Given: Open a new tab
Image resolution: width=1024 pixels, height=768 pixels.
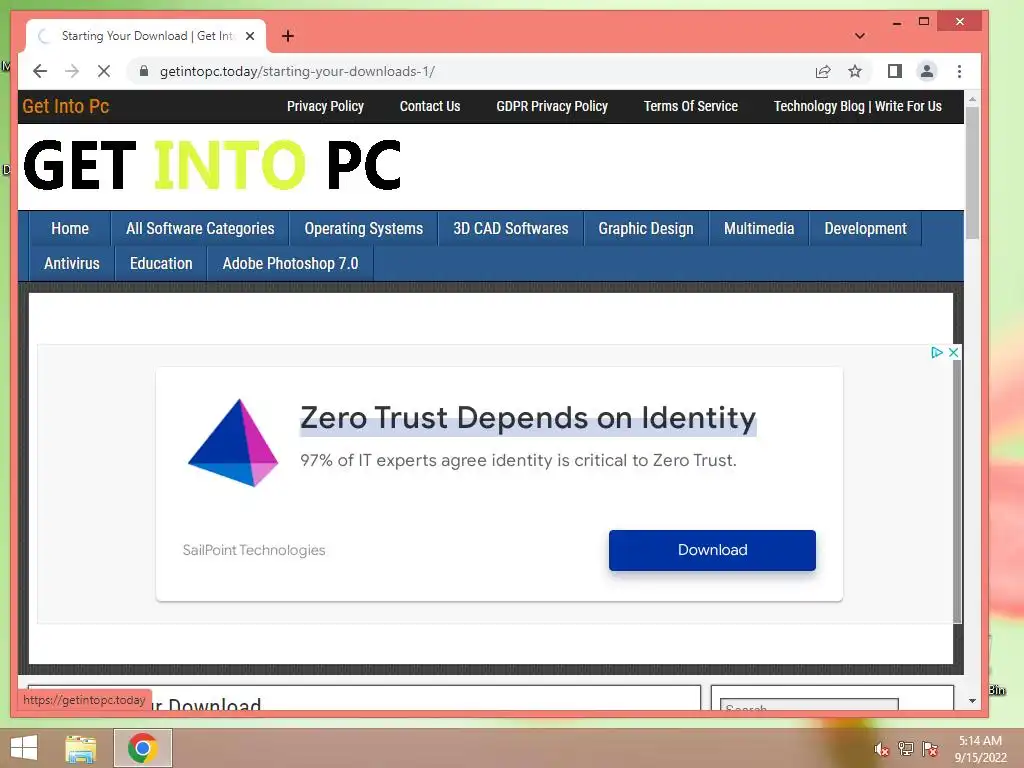Looking at the screenshot, I should 287,36.
